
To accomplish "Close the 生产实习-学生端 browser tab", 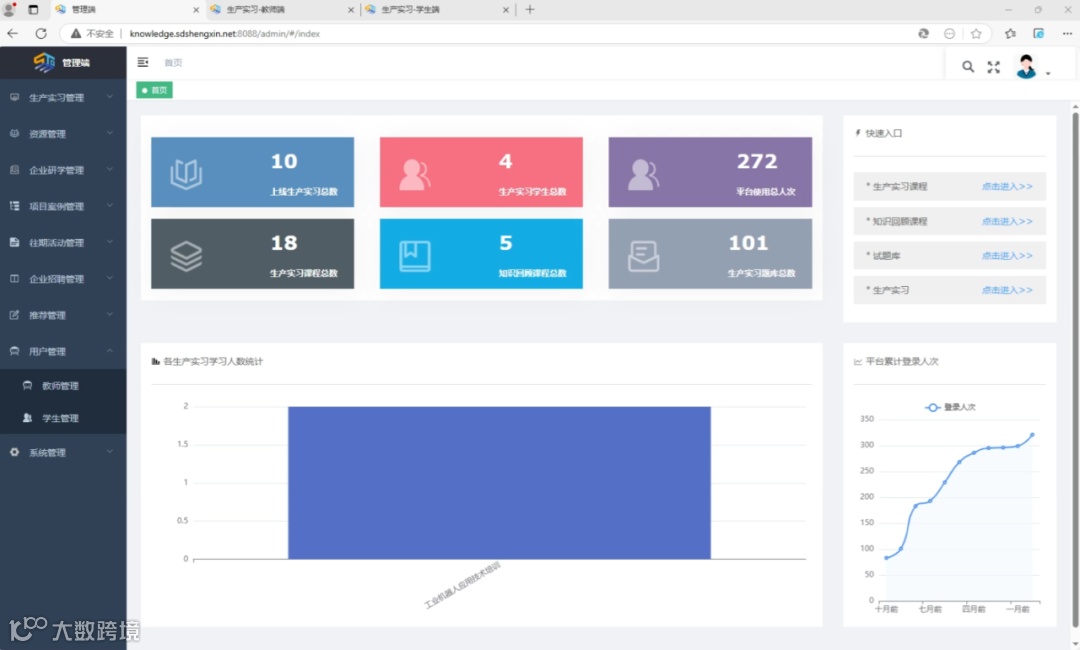I will (x=506, y=10).
